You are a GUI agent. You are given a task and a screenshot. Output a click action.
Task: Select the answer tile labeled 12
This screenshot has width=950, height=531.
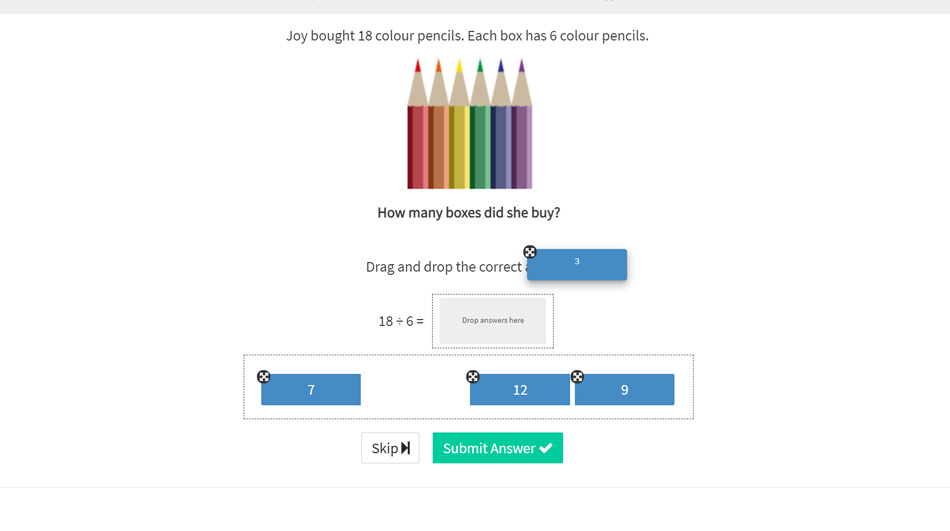click(x=520, y=390)
